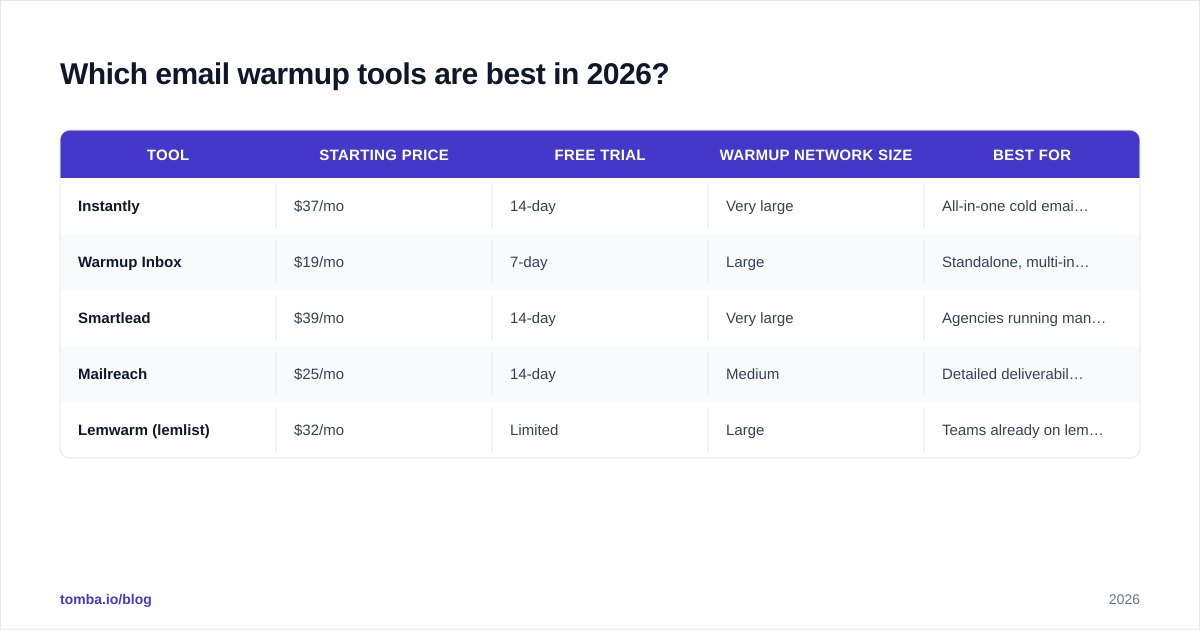The height and width of the screenshot is (630, 1200).
Task: Click Mailreach's 14-day free trial cell
Action: pos(600,374)
